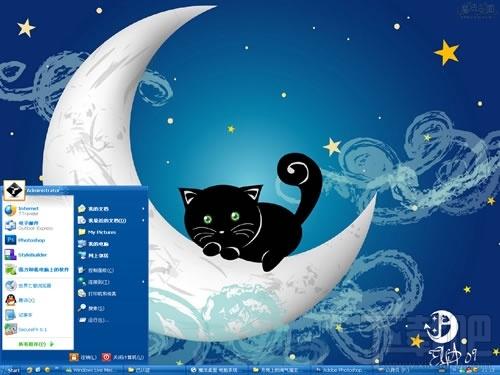
Task: Expand the My Documents submenu arrow
Action: tap(143, 209)
